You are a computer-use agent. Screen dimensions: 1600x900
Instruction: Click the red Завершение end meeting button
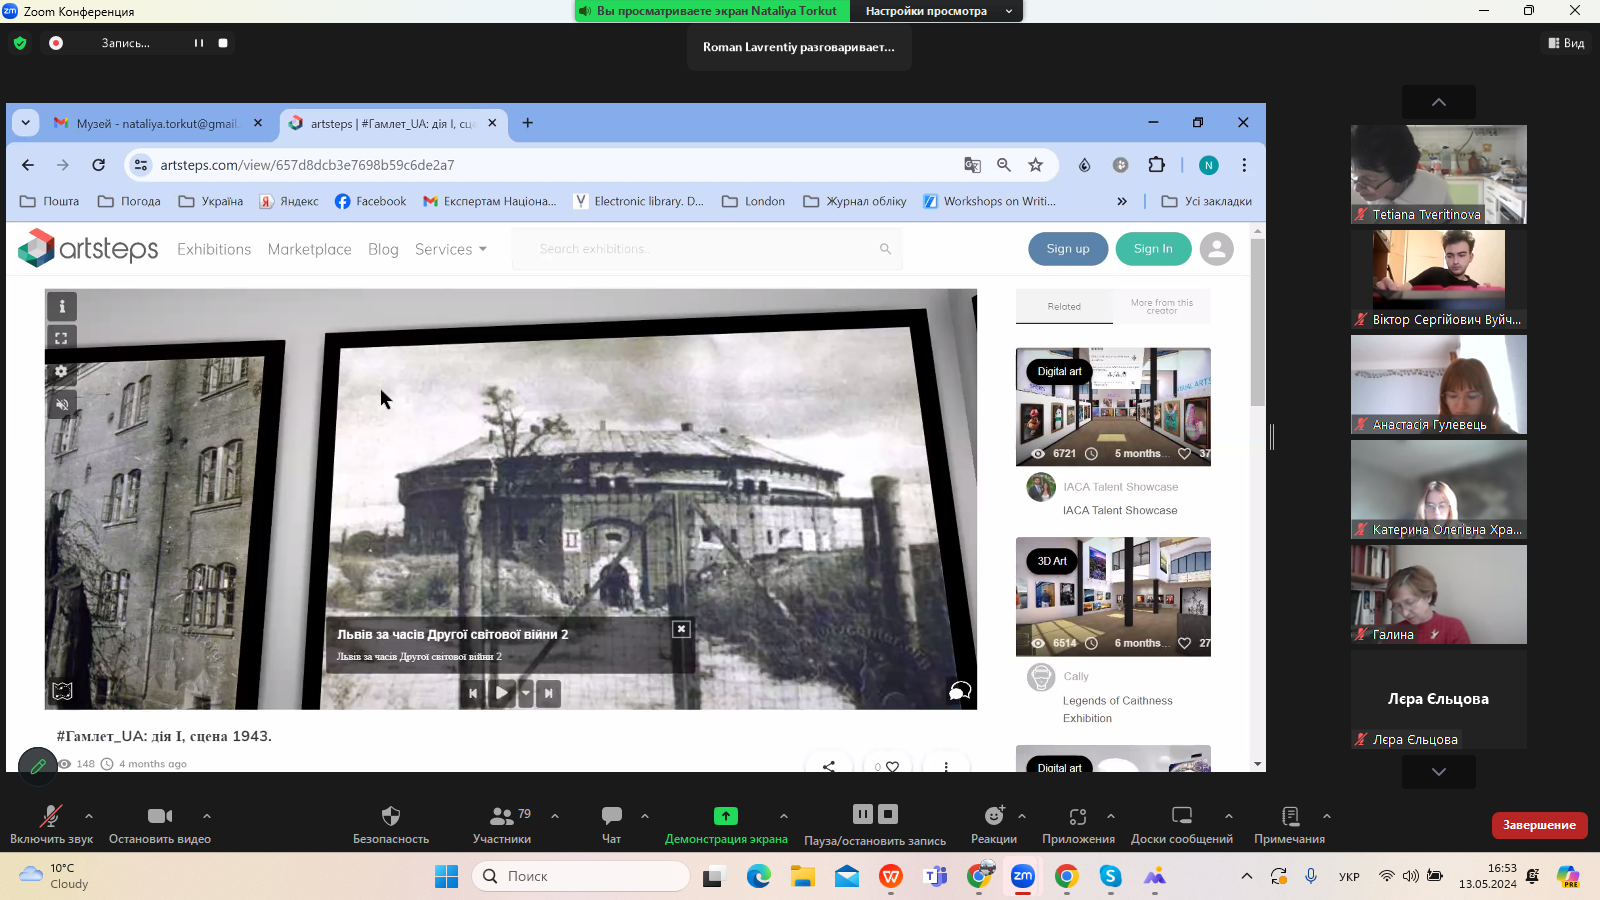coord(1539,825)
